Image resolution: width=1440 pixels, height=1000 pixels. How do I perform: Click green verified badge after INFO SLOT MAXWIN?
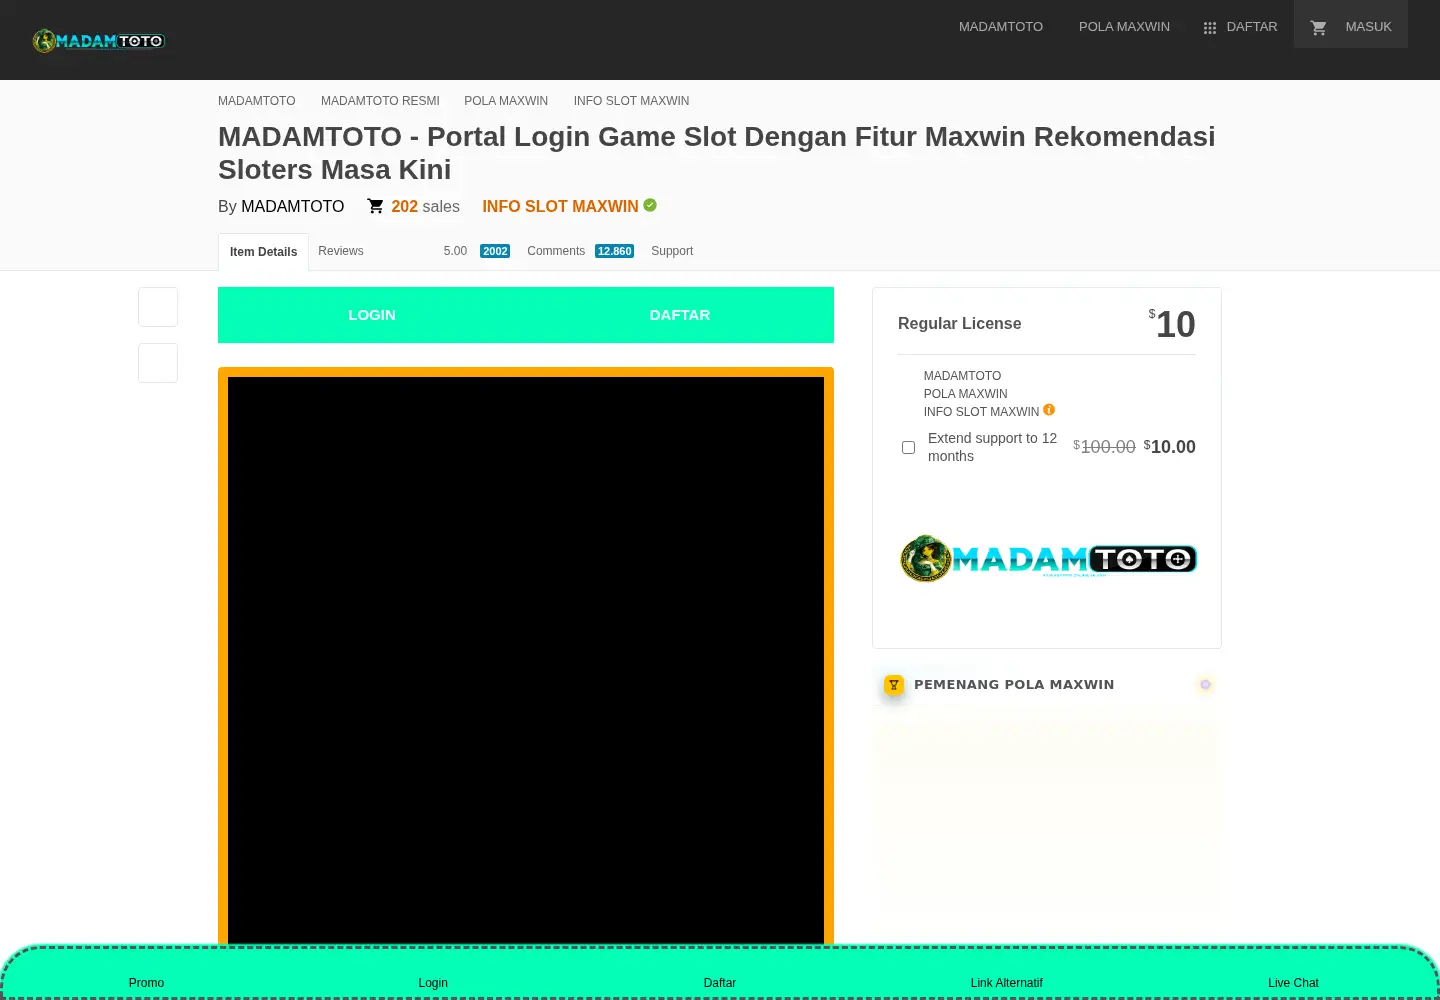(650, 205)
